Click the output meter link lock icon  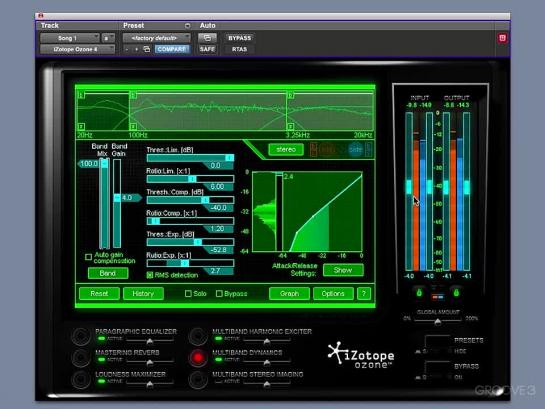pos(456,293)
